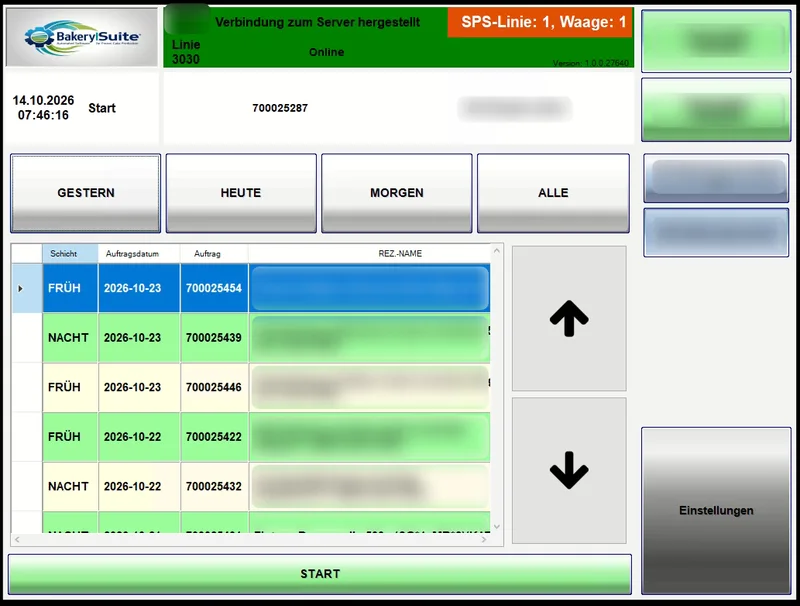Click the horizontal scrollbar left arrow
The image size is (800, 606).
tap(17, 539)
